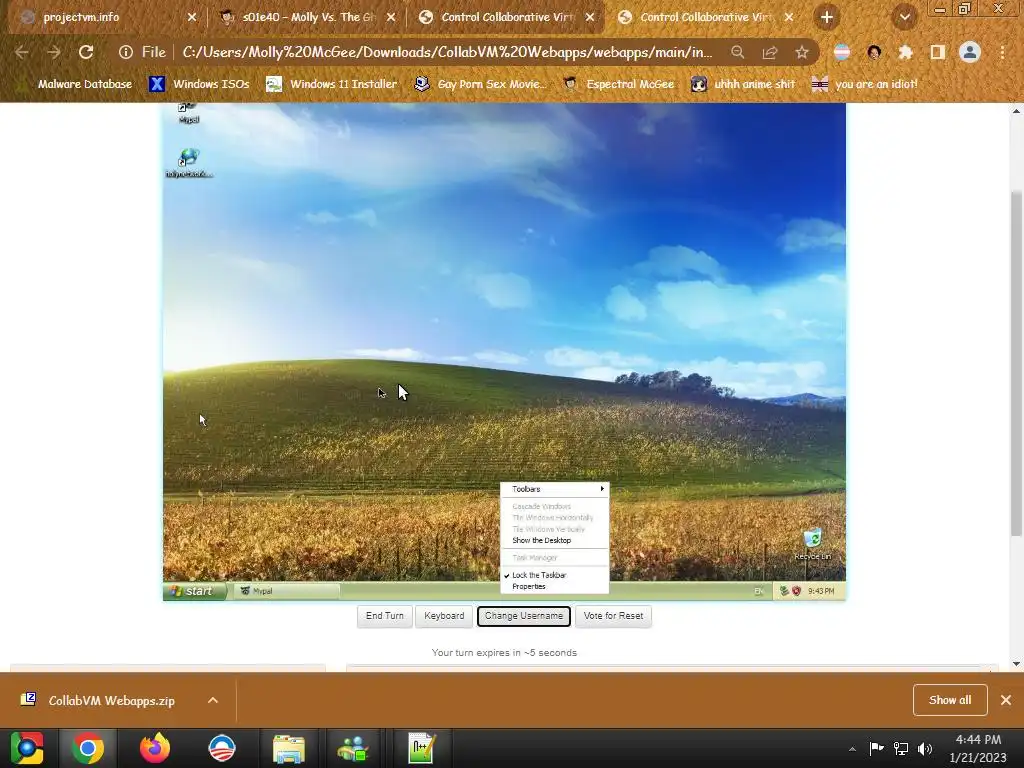
Task: Click Show all downloads button
Action: 950,700
